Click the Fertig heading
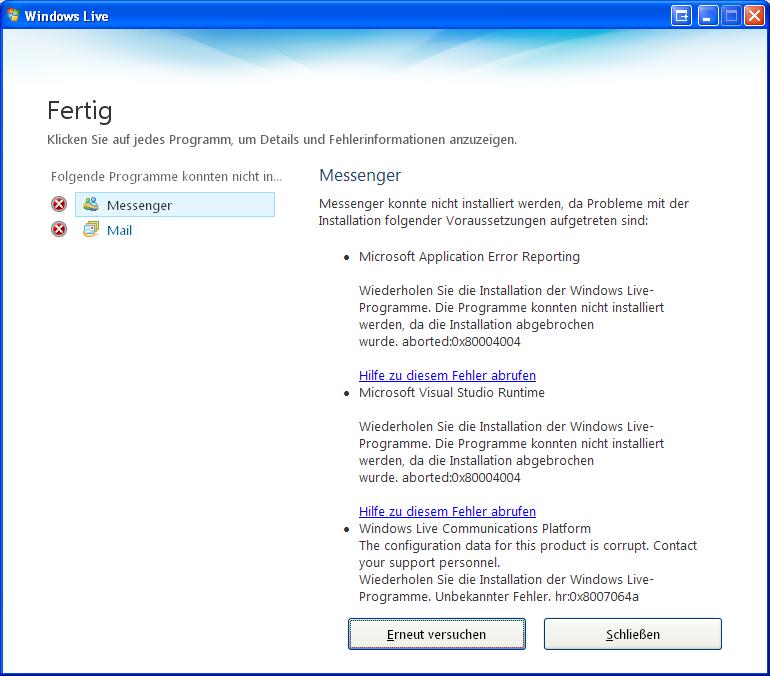Image resolution: width=770 pixels, height=676 pixels. [x=80, y=111]
